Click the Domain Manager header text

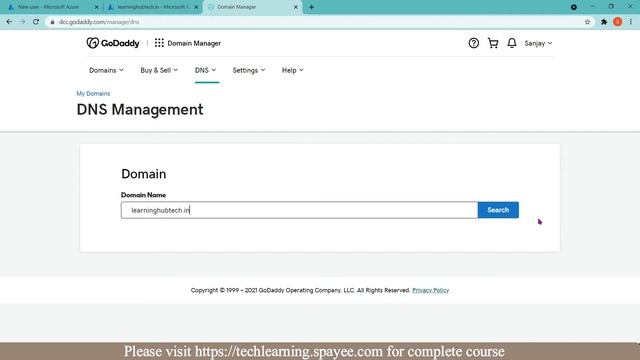click(x=194, y=43)
